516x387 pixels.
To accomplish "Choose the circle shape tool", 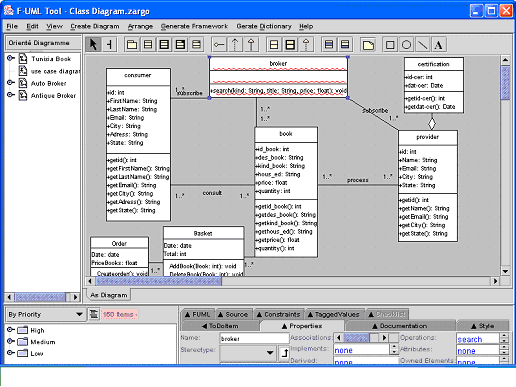I will (406, 44).
